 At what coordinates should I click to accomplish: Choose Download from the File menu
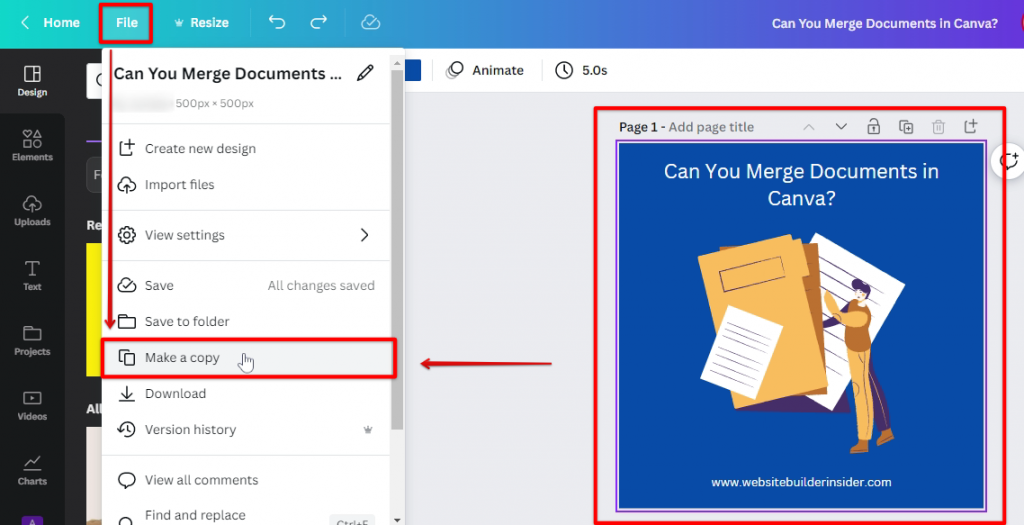[x=175, y=394]
